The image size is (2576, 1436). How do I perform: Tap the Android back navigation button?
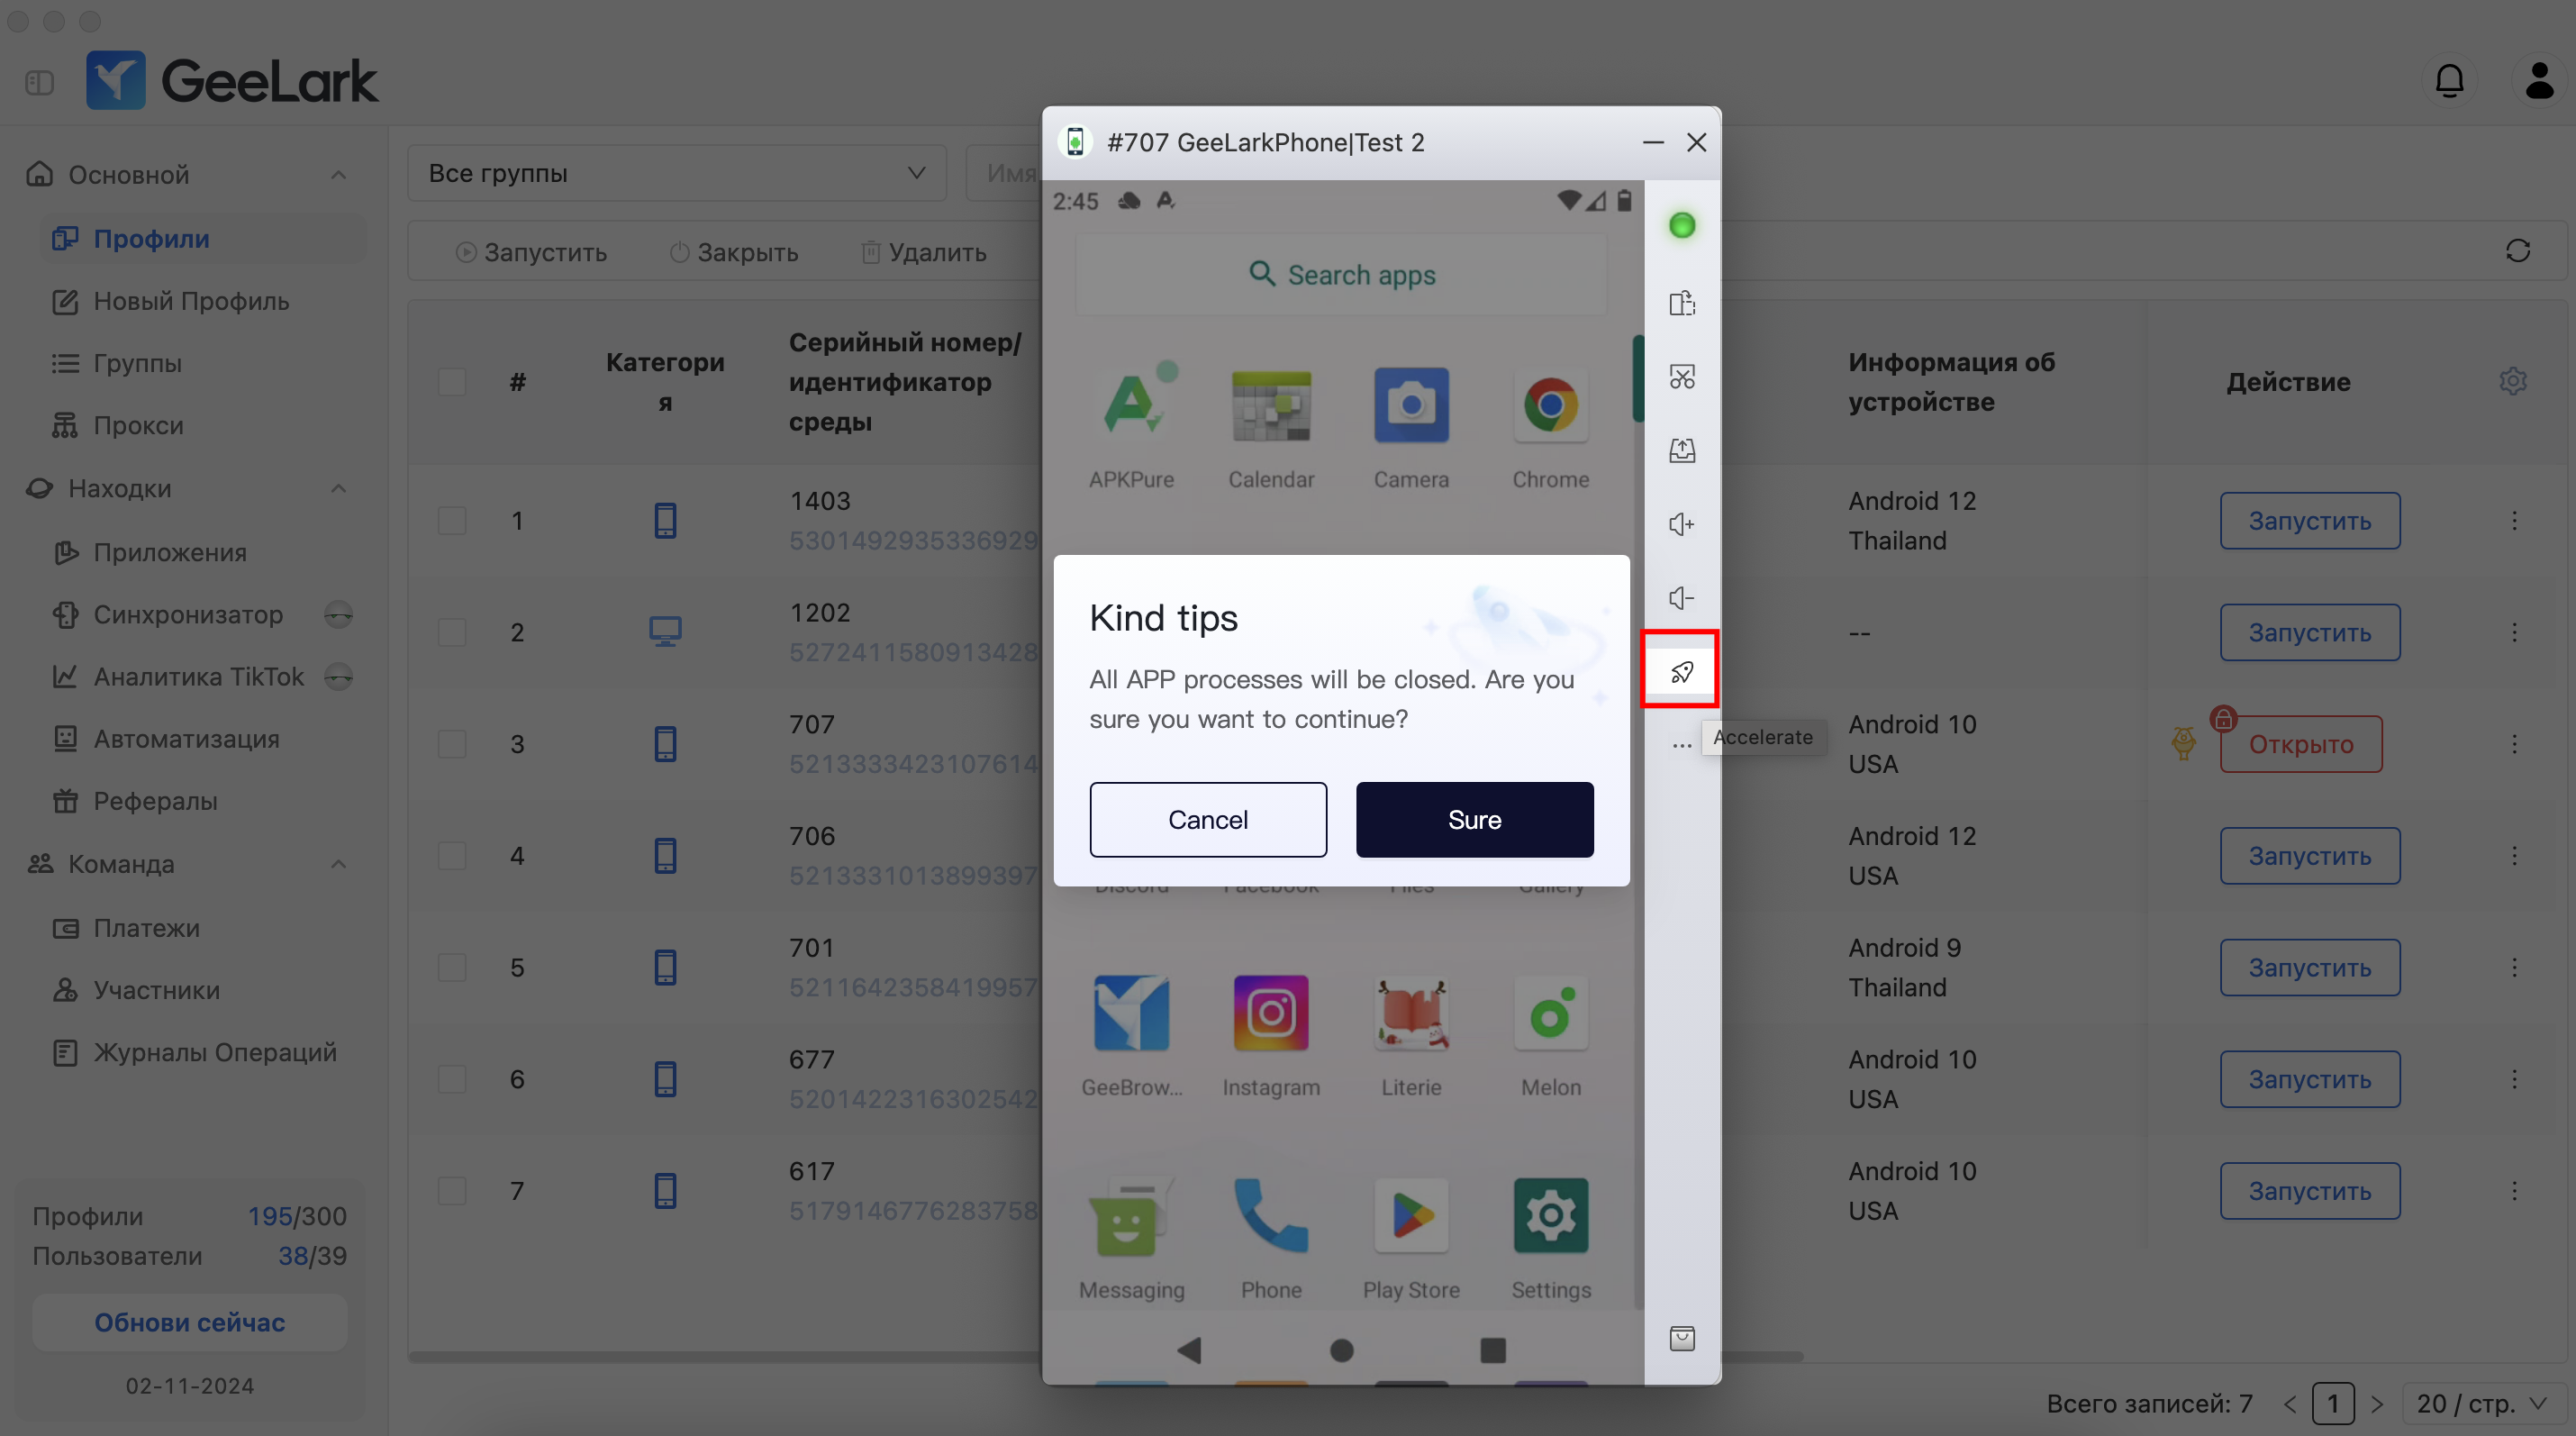(x=1189, y=1350)
